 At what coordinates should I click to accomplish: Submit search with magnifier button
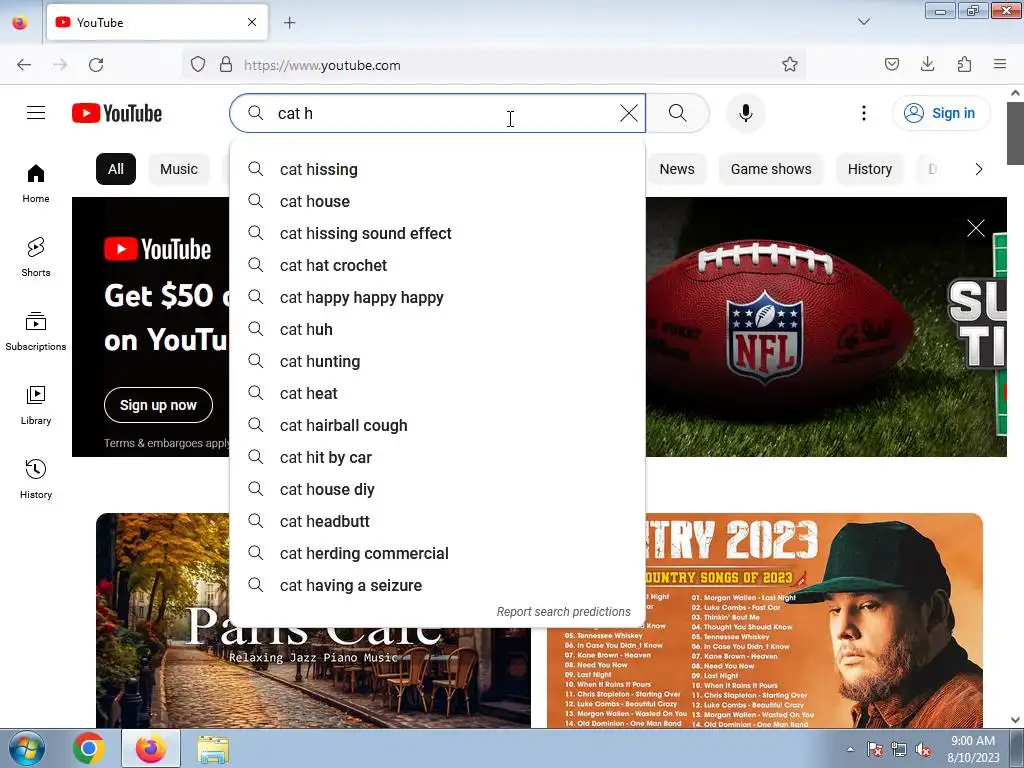(678, 113)
